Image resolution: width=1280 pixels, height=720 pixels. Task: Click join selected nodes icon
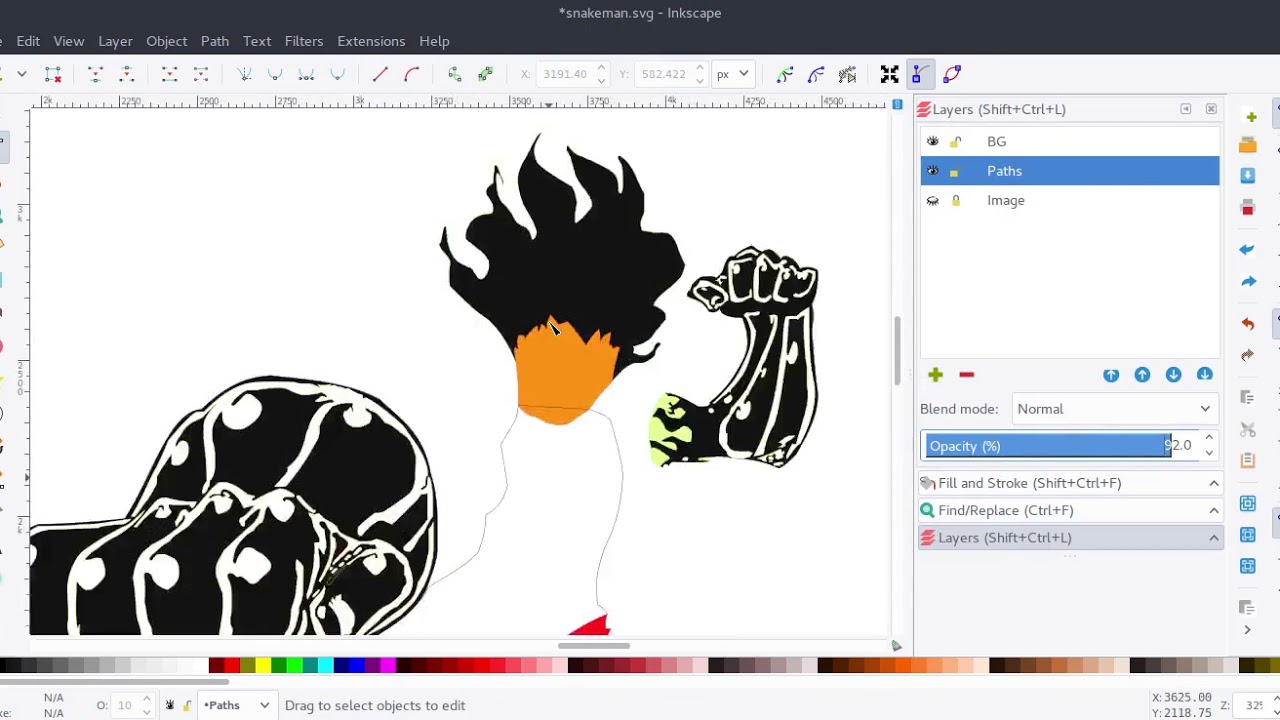click(95, 74)
